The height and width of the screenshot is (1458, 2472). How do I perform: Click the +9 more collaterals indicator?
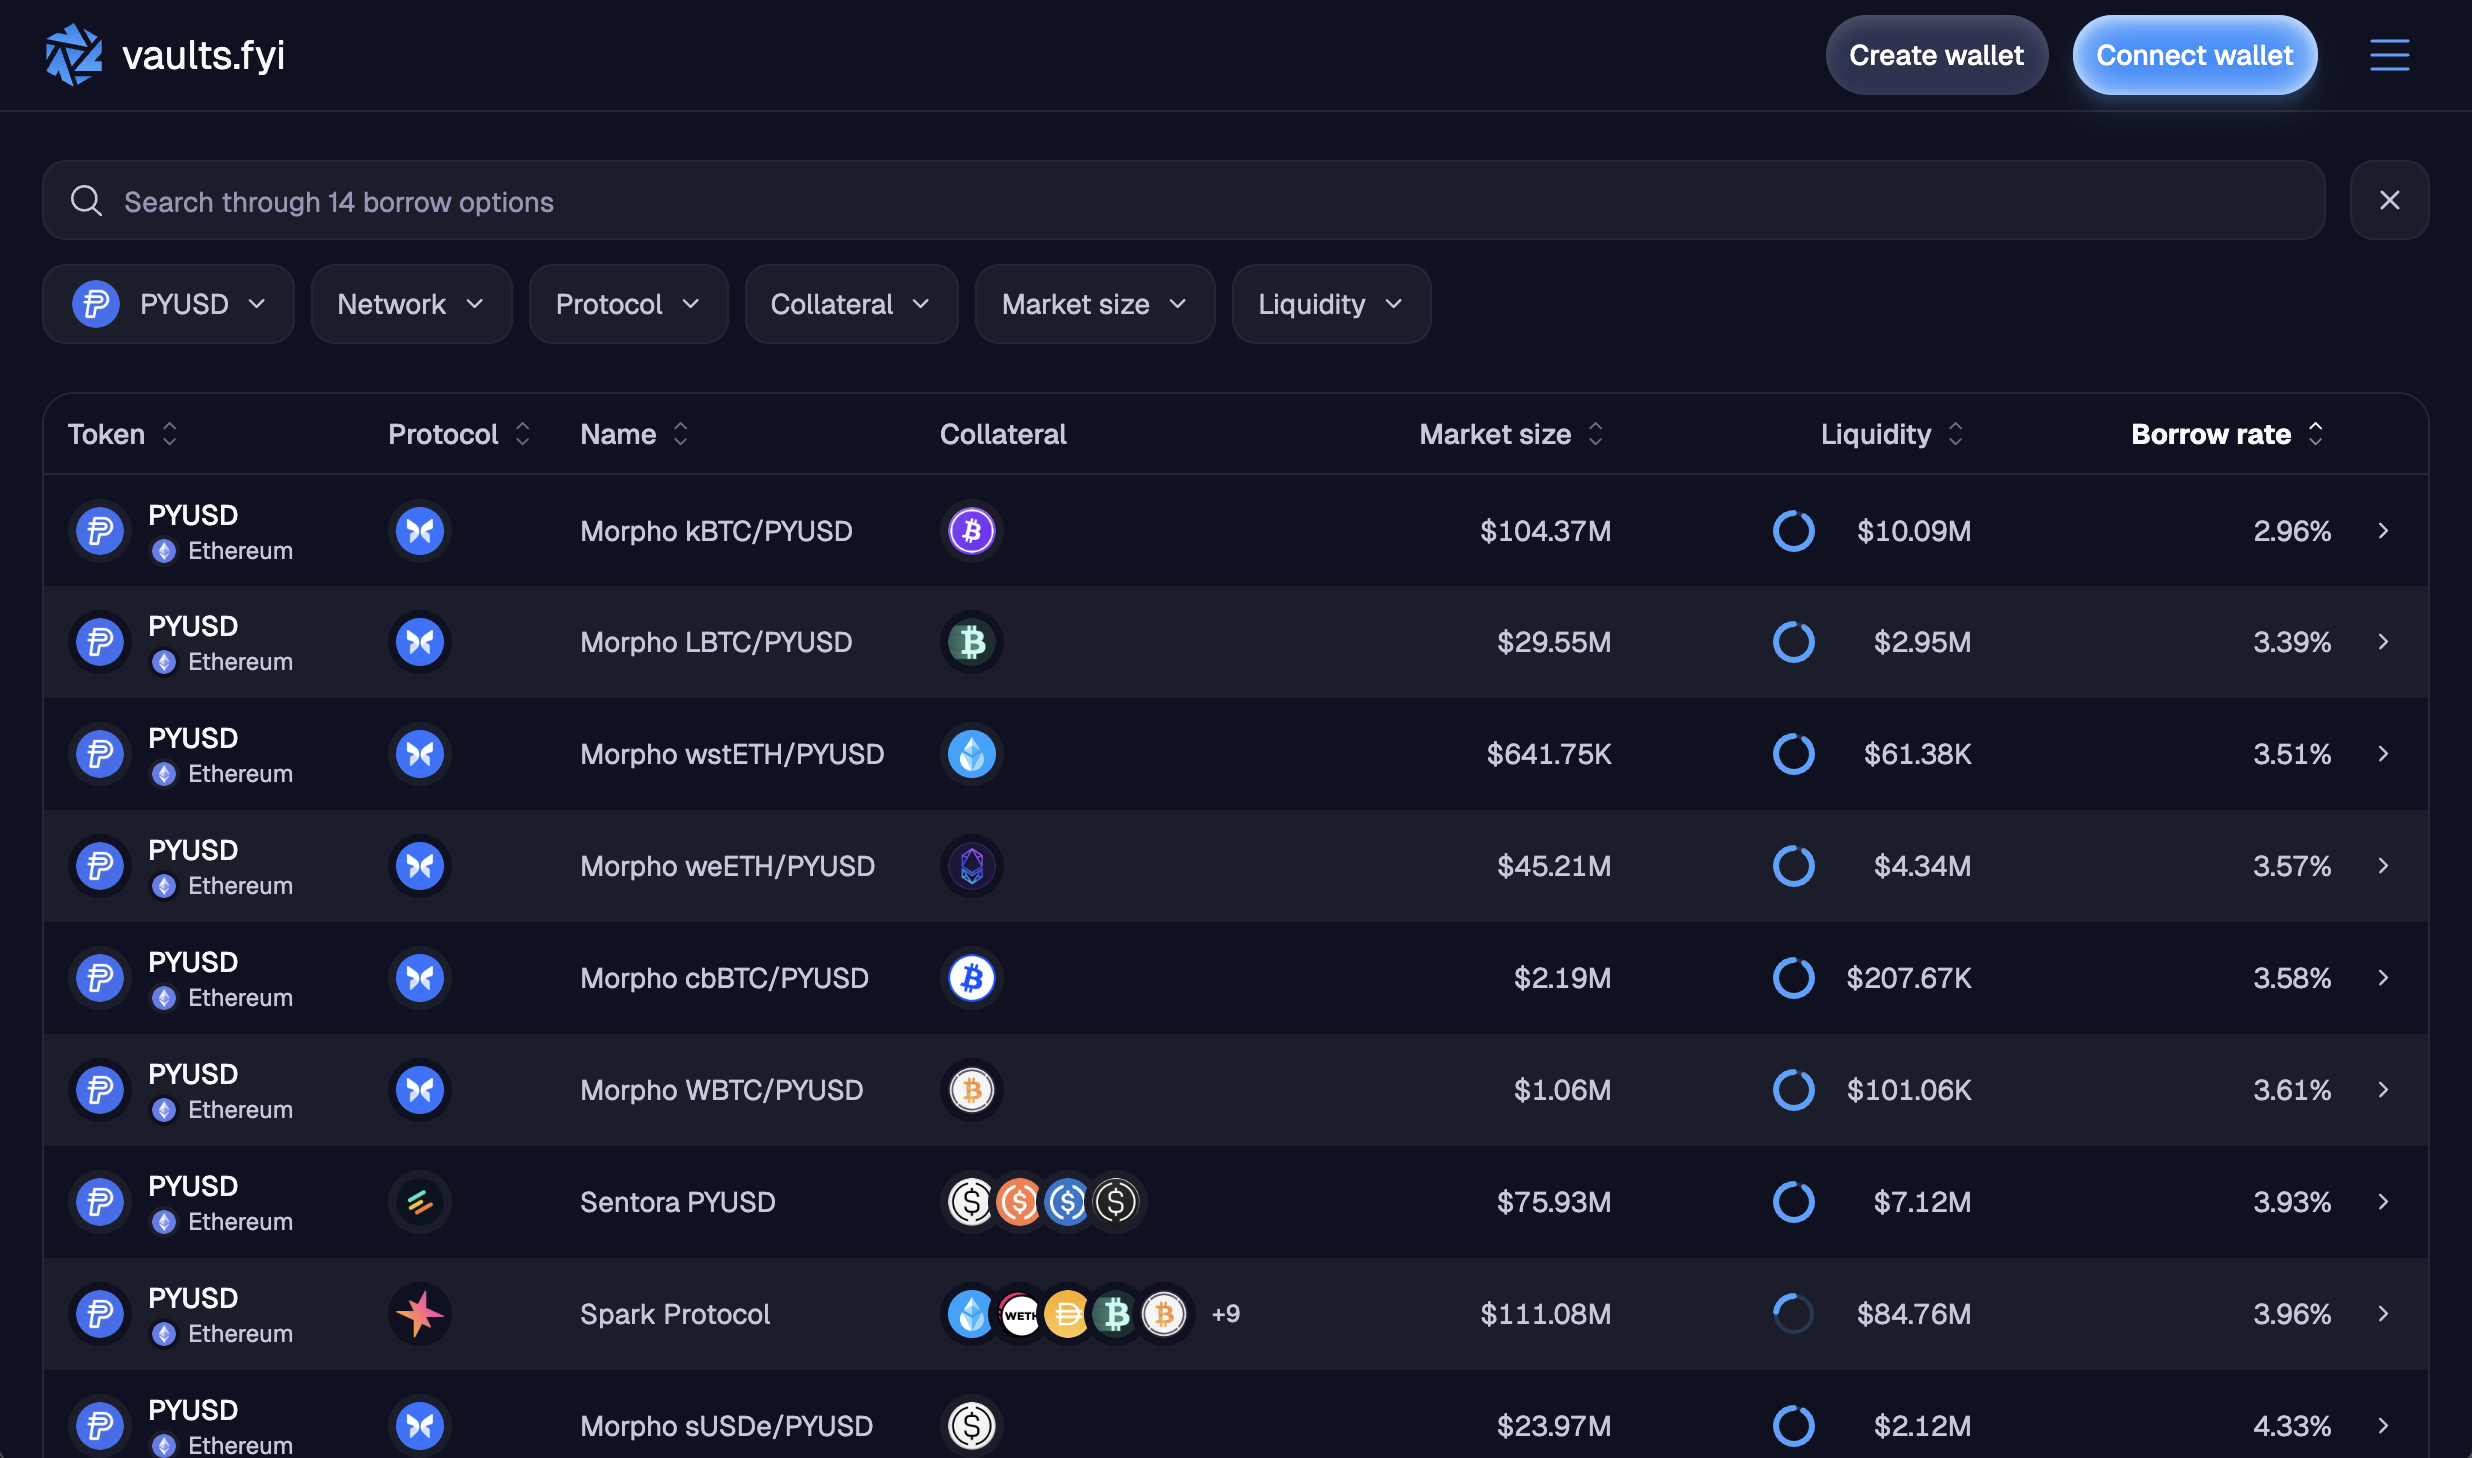(1225, 1314)
